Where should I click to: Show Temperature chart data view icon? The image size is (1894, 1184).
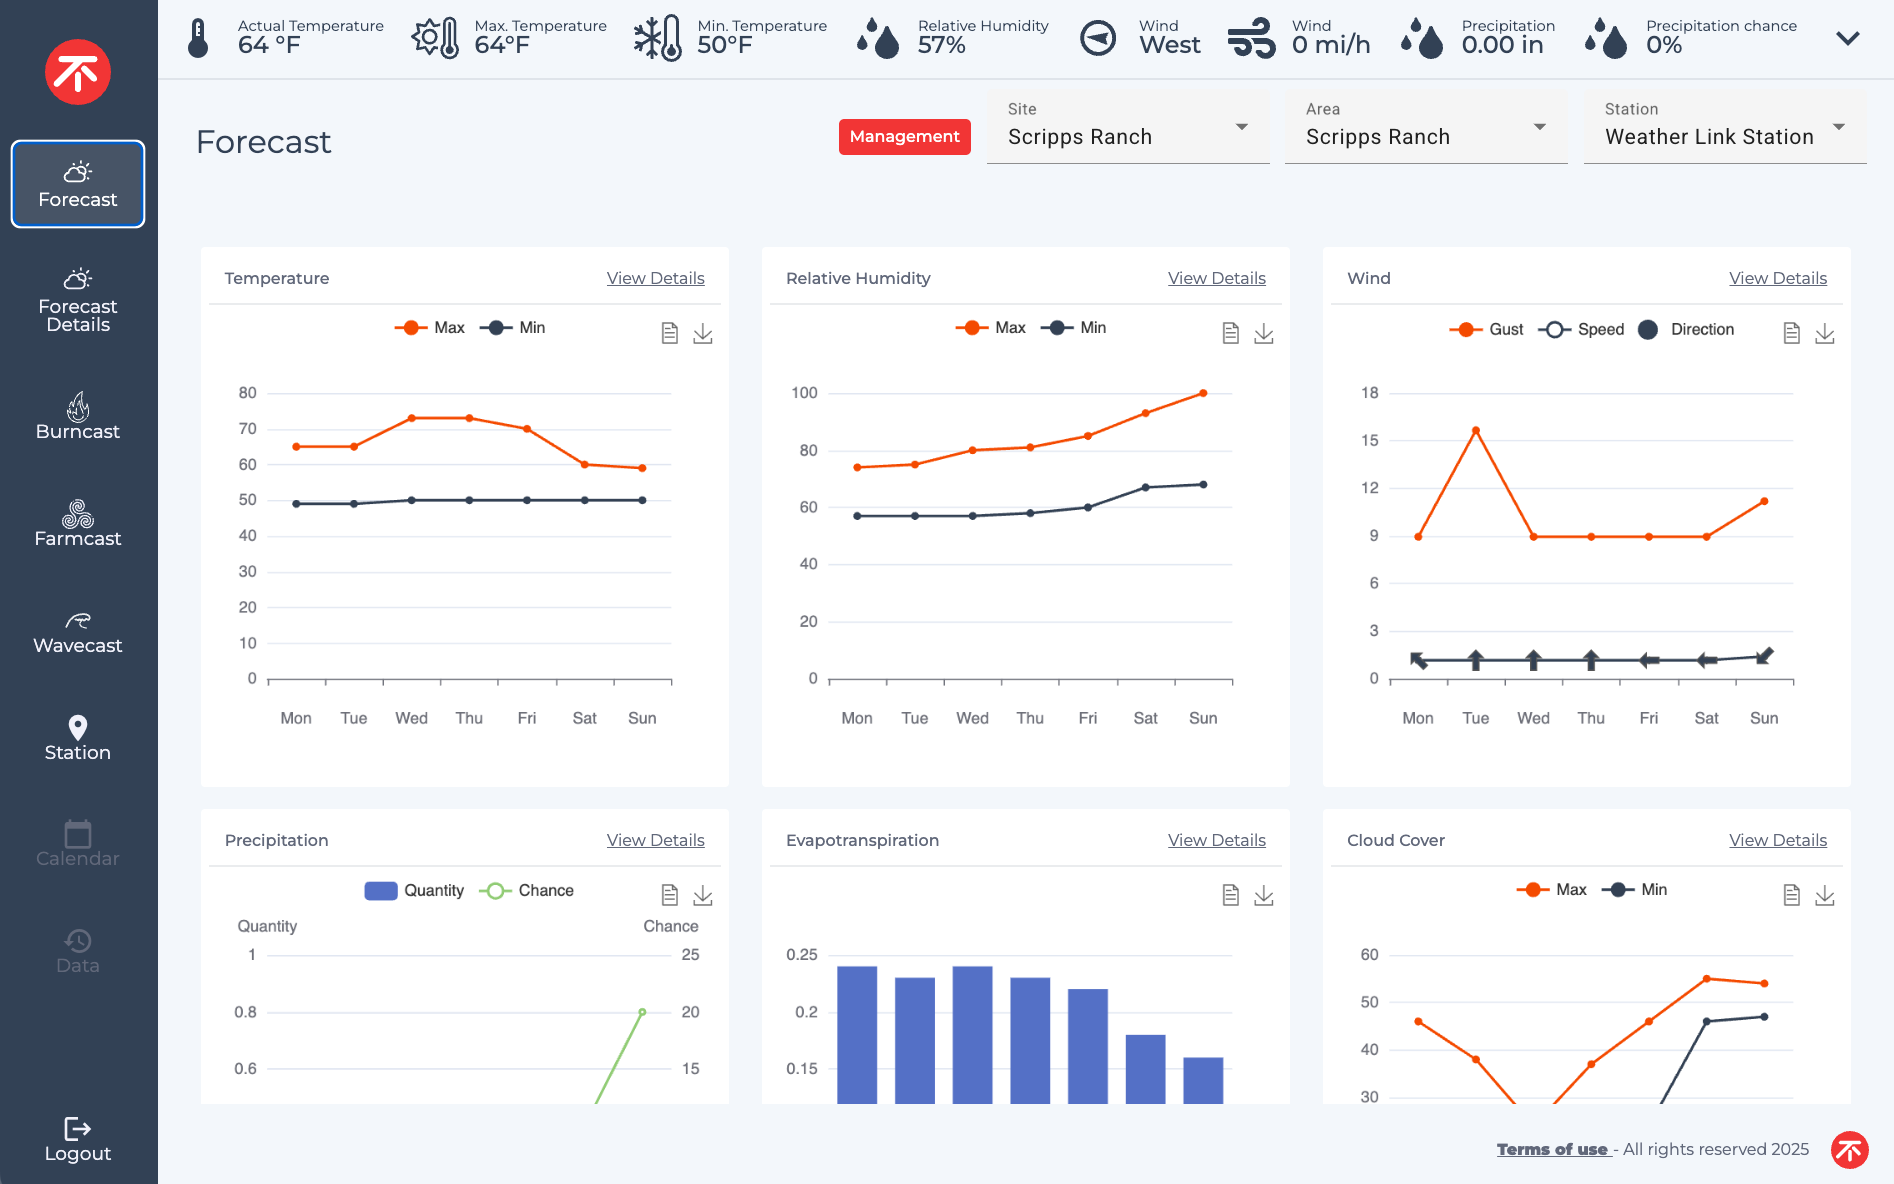670,333
